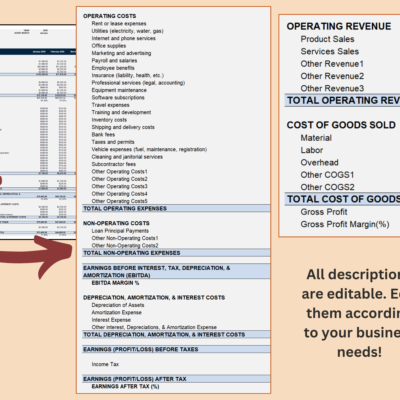The image size is (400, 400).
Task: Click 'EARNINGS (PROFIT/LOSS) BEFORE TAXES' row
Action: tap(176, 349)
